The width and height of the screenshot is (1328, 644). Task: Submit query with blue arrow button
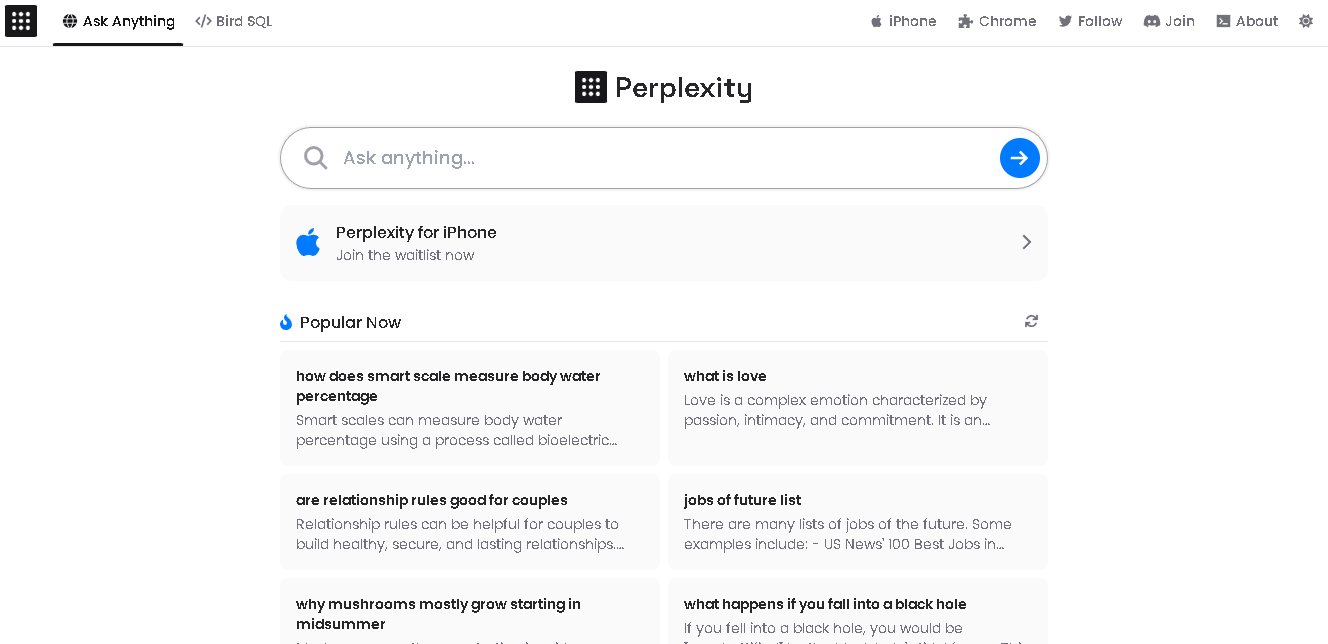click(1019, 158)
